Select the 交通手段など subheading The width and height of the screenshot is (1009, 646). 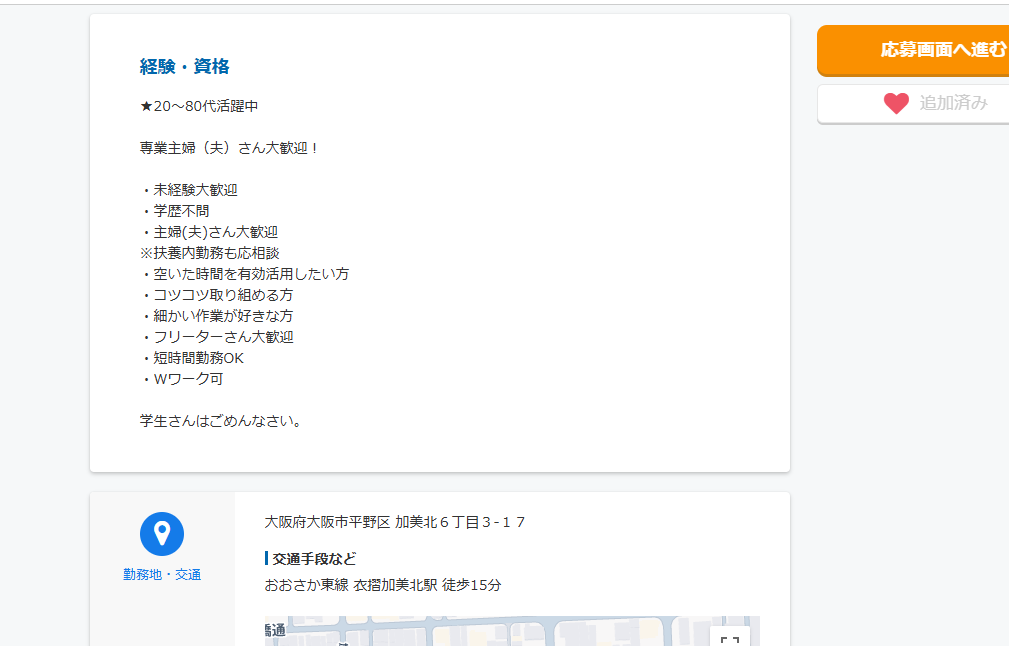pyautogui.click(x=314, y=558)
